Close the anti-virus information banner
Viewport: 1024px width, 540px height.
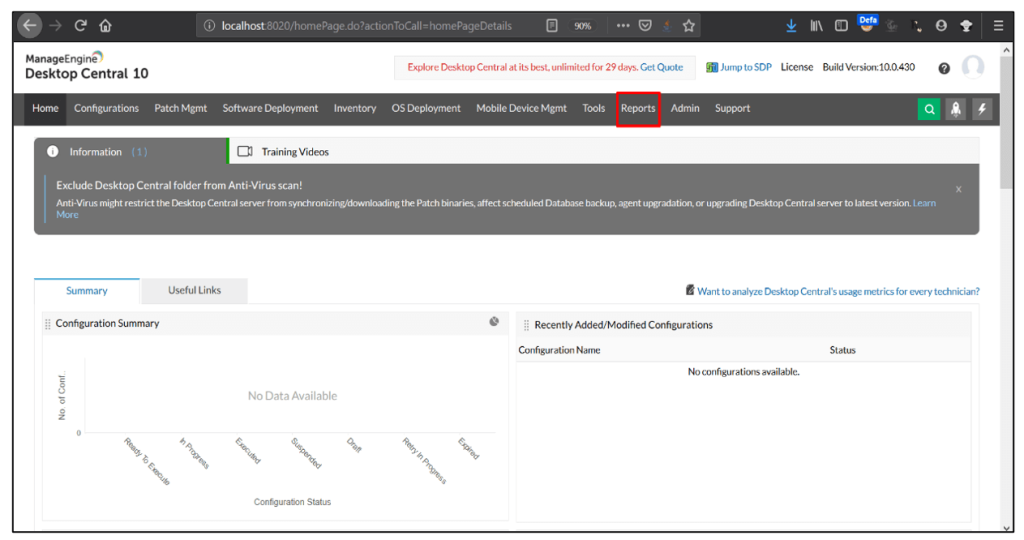tap(958, 189)
